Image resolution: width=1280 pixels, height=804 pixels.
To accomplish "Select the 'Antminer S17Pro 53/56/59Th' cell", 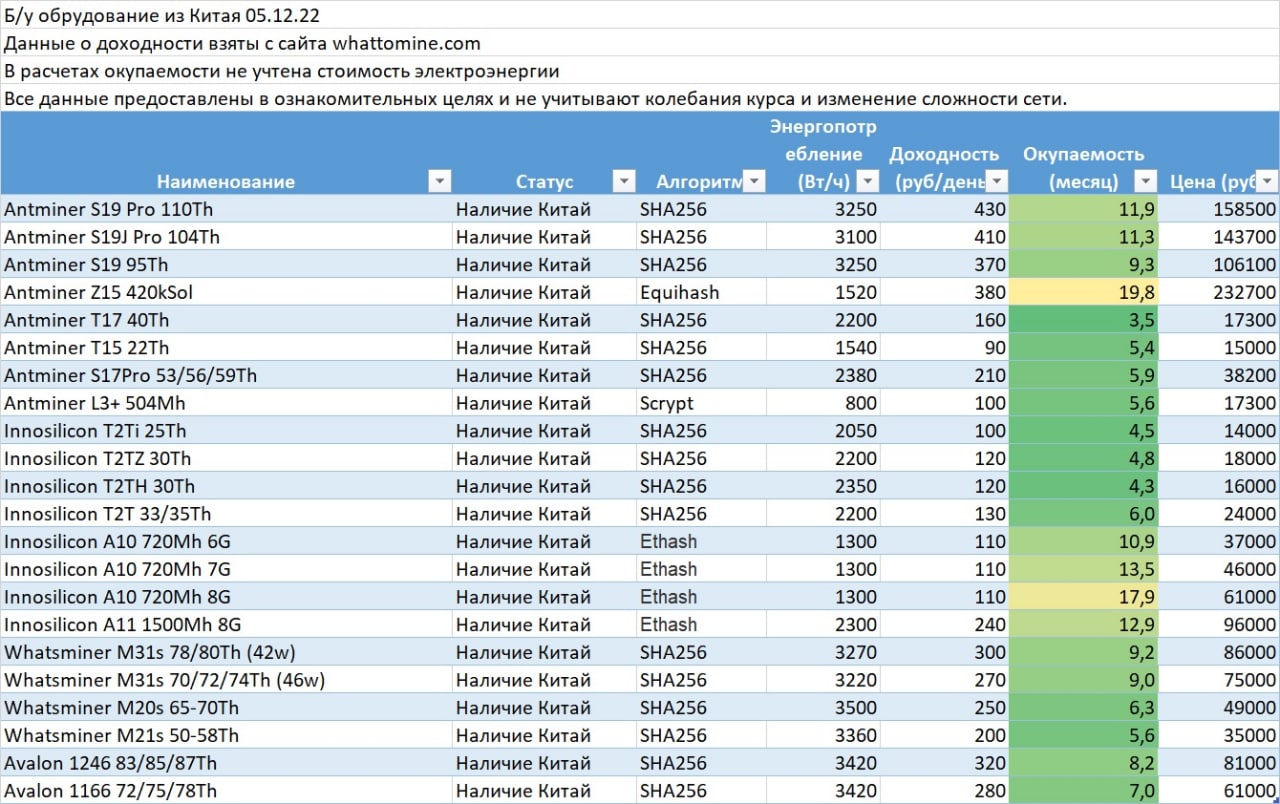I will 226,375.
